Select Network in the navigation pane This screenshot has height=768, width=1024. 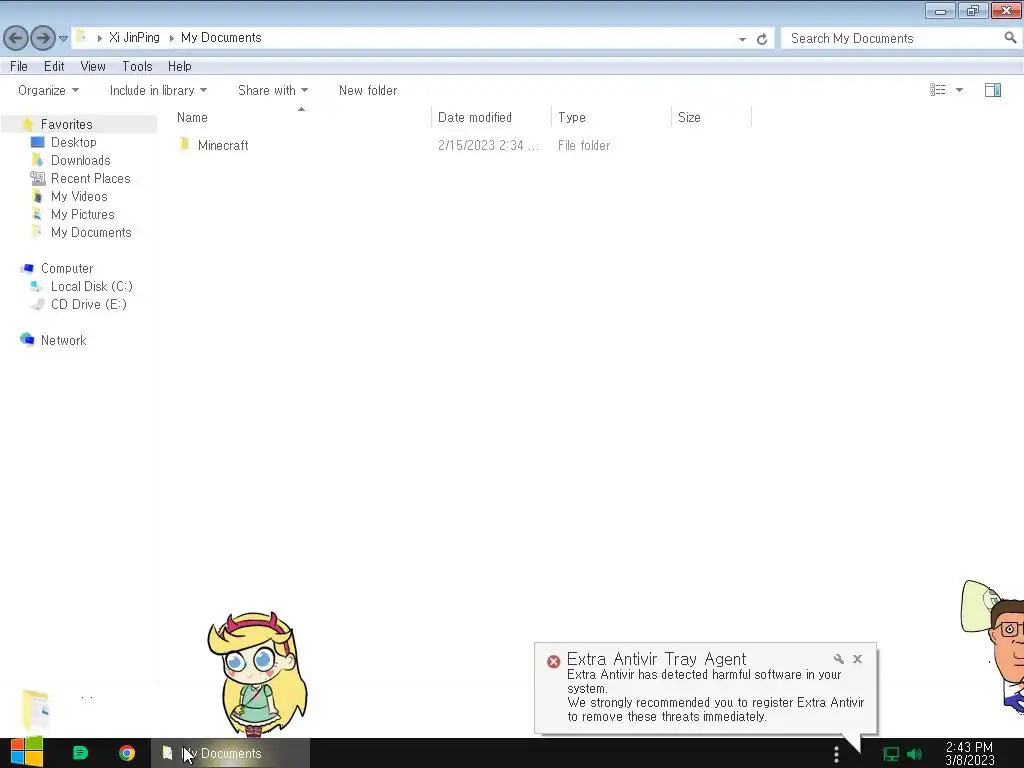point(63,340)
